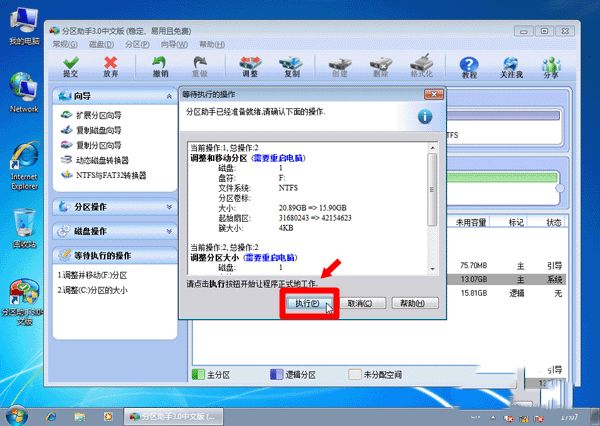Select the partition row showing 15.81GB
This screenshot has height=426, width=600.
pyautogui.click(x=506, y=293)
